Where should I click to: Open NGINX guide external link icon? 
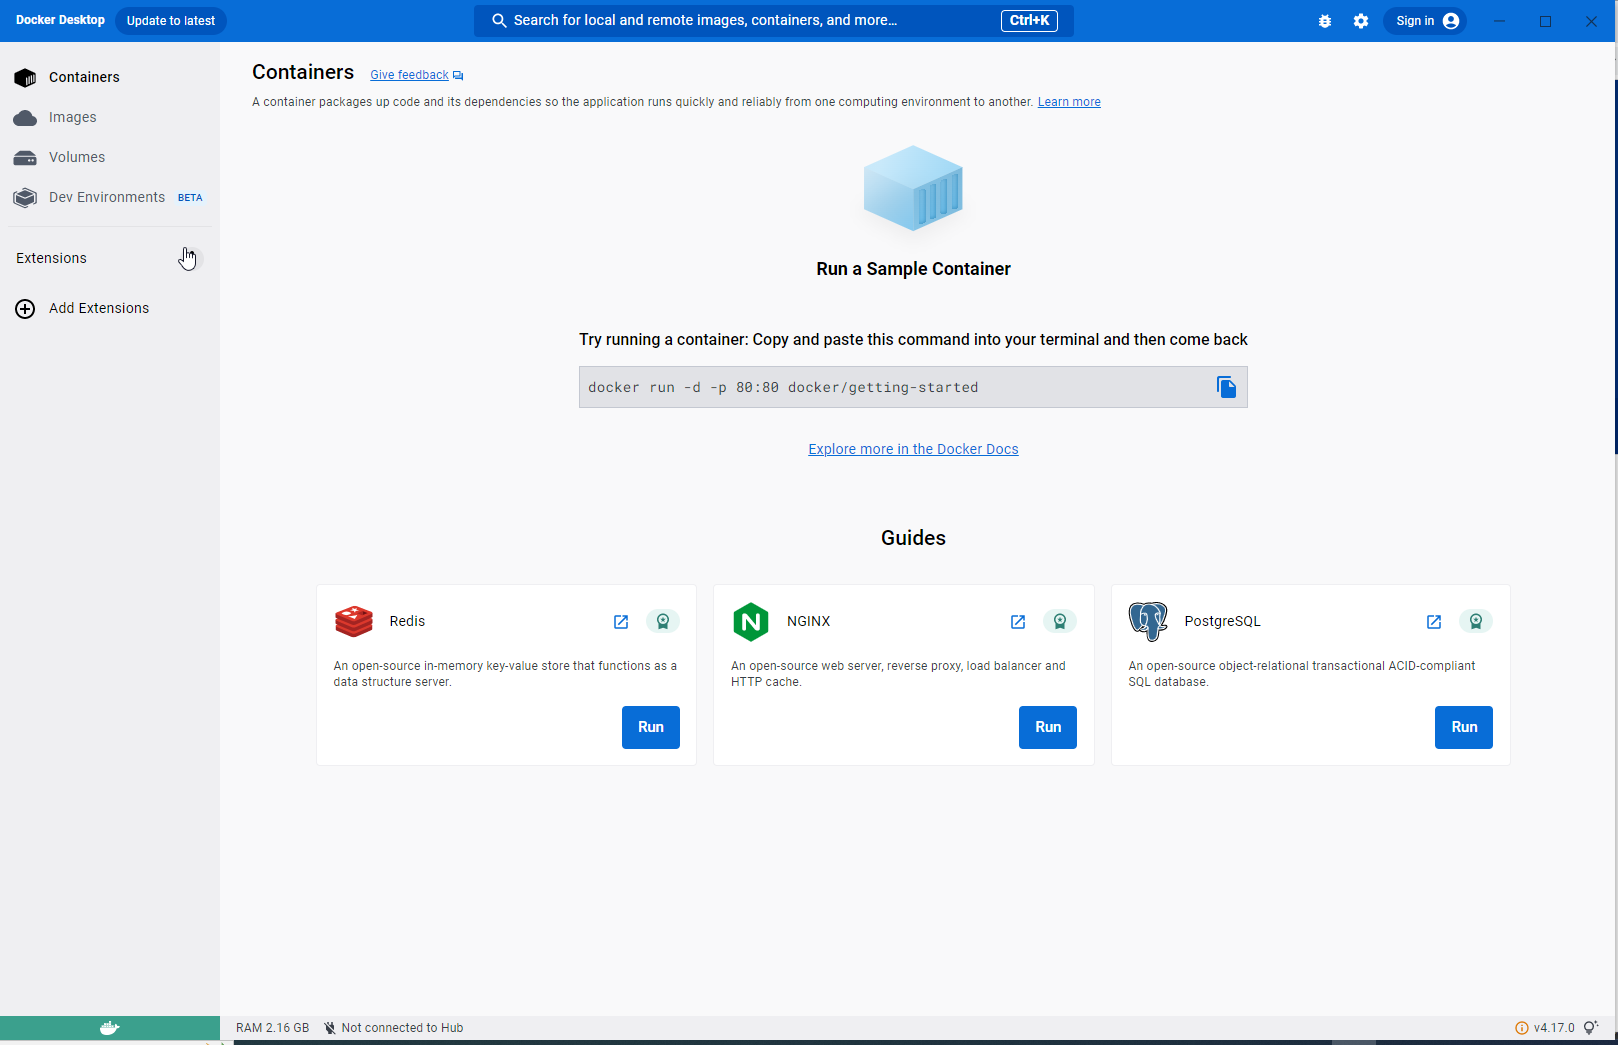1018,622
